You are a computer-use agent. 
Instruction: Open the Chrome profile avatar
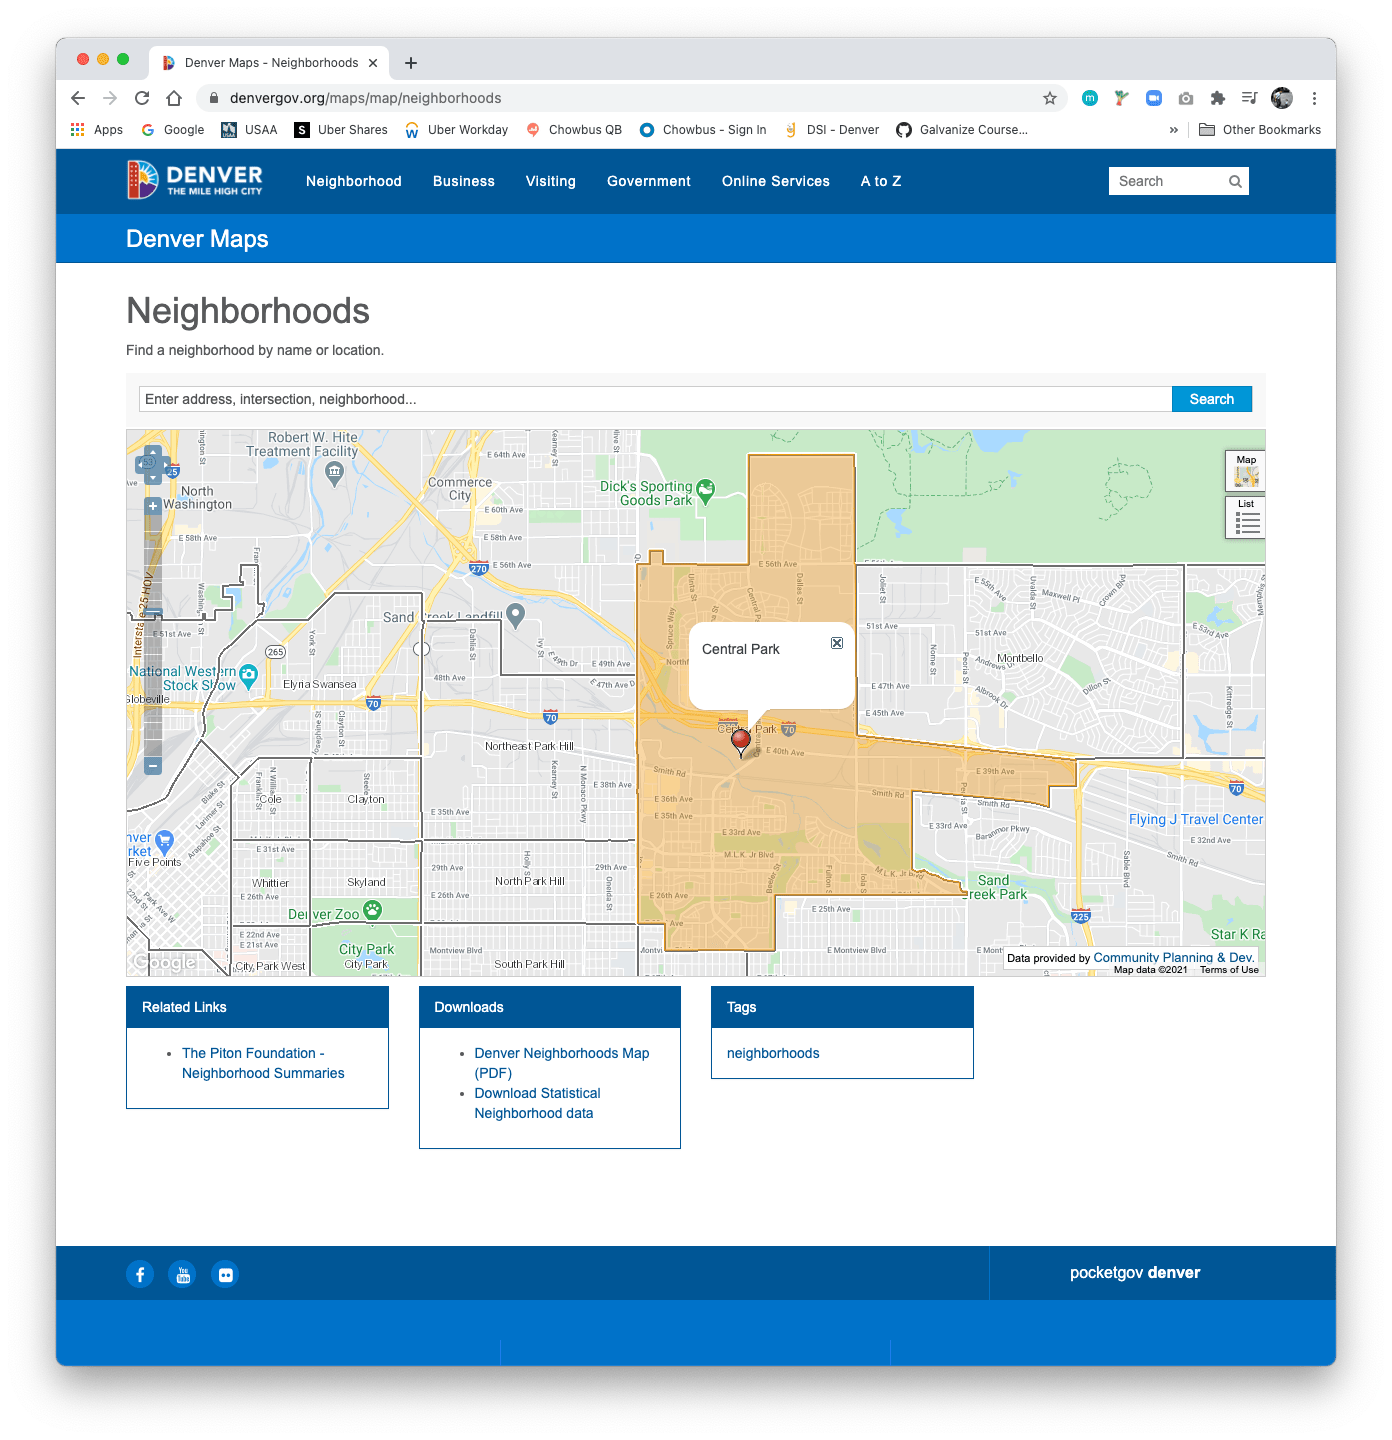[x=1282, y=98]
